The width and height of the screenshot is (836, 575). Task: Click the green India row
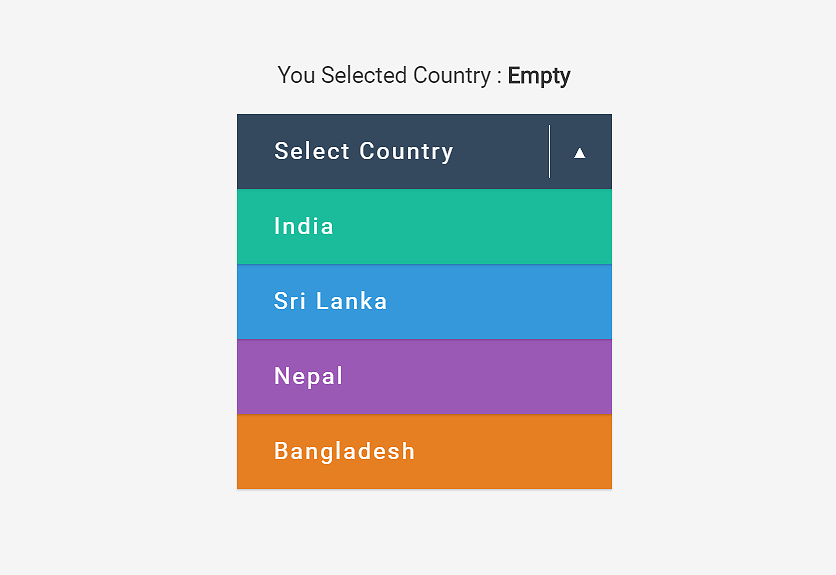click(x=424, y=227)
